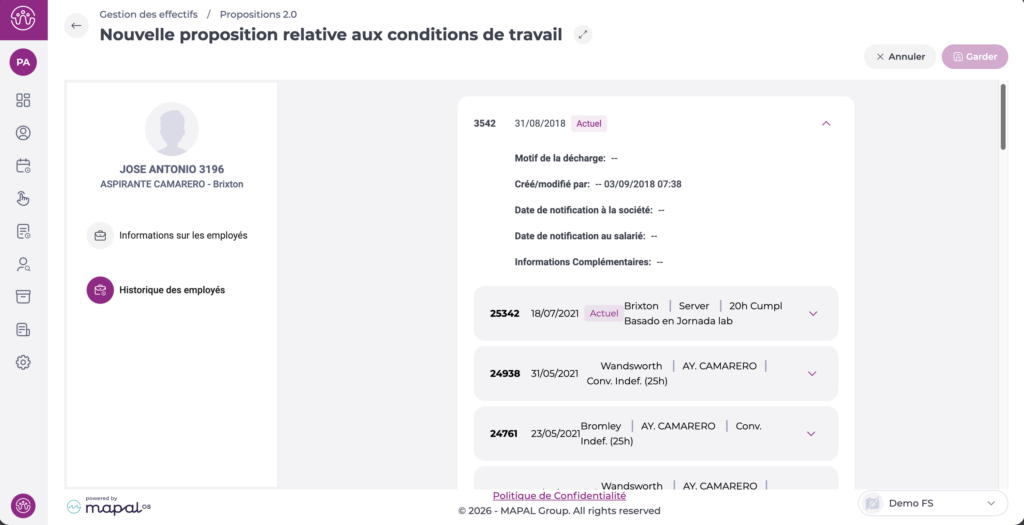The height and width of the screenshot is (525, 1024).
Task: Open the dashboard grid icon in sidebar
Action: click(23, 100)
